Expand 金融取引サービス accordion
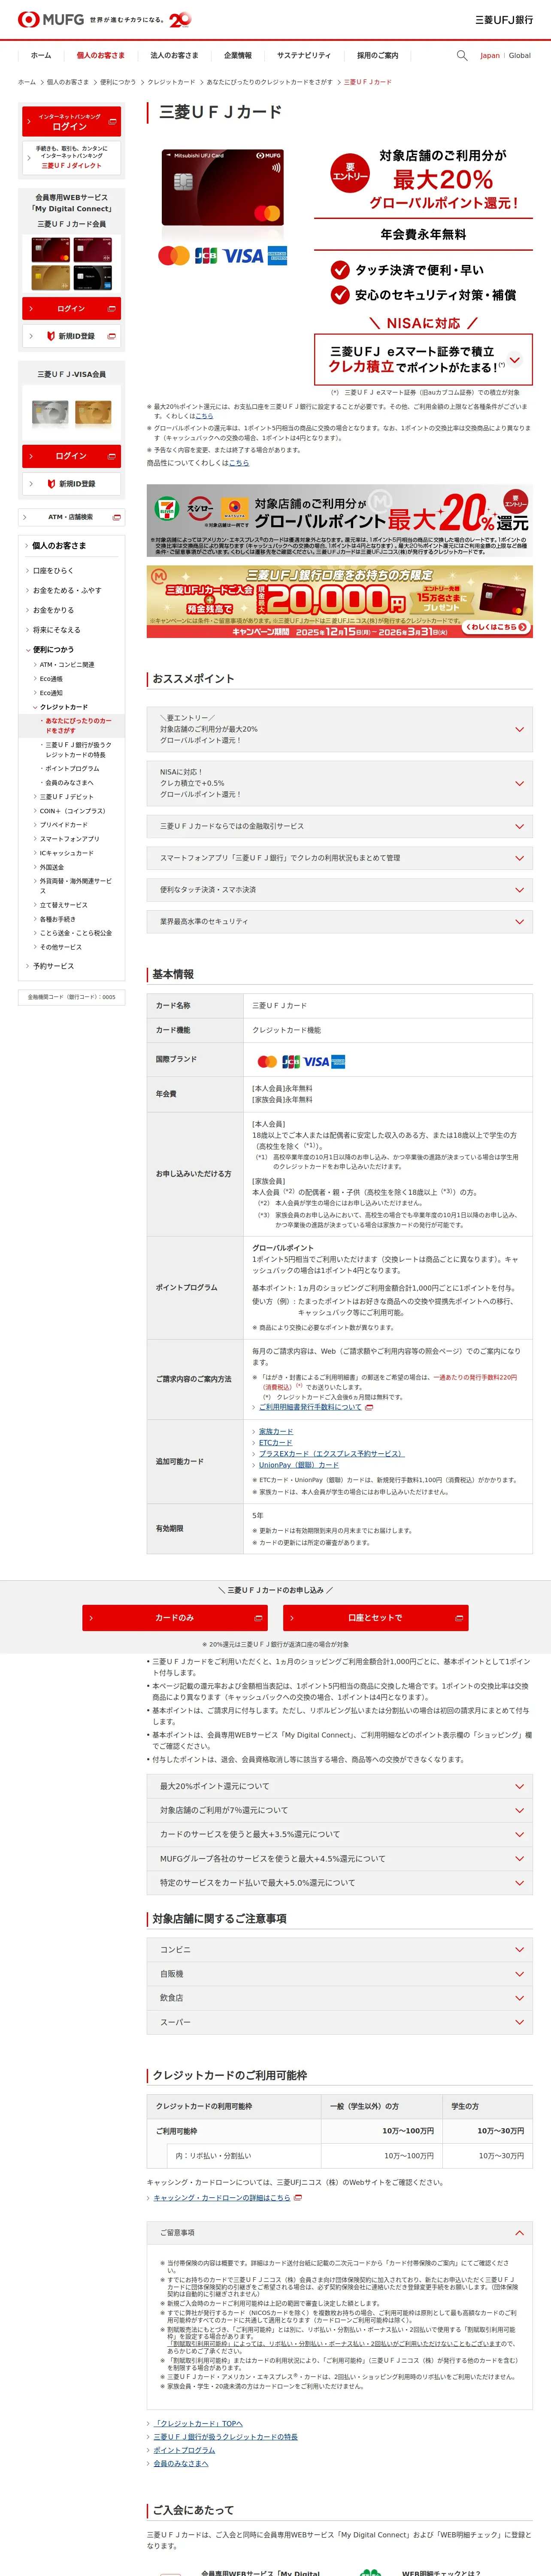551x2576 pixels. tap(339, 826)
